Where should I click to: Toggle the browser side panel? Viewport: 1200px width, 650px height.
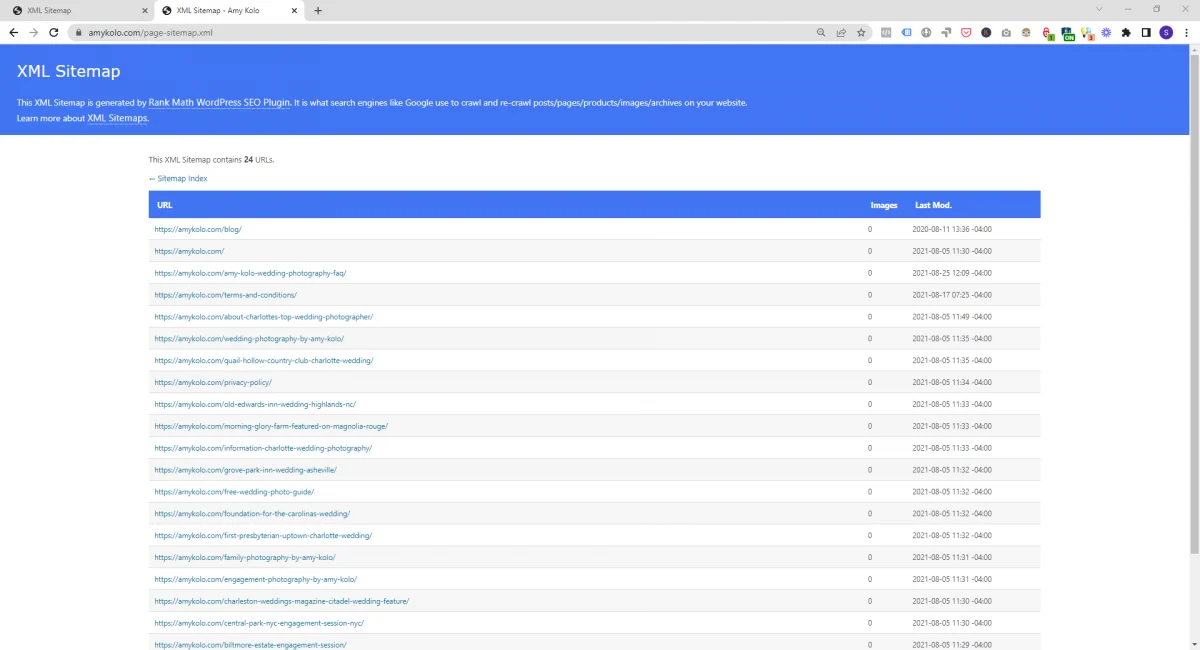[x=1146, y=32]
